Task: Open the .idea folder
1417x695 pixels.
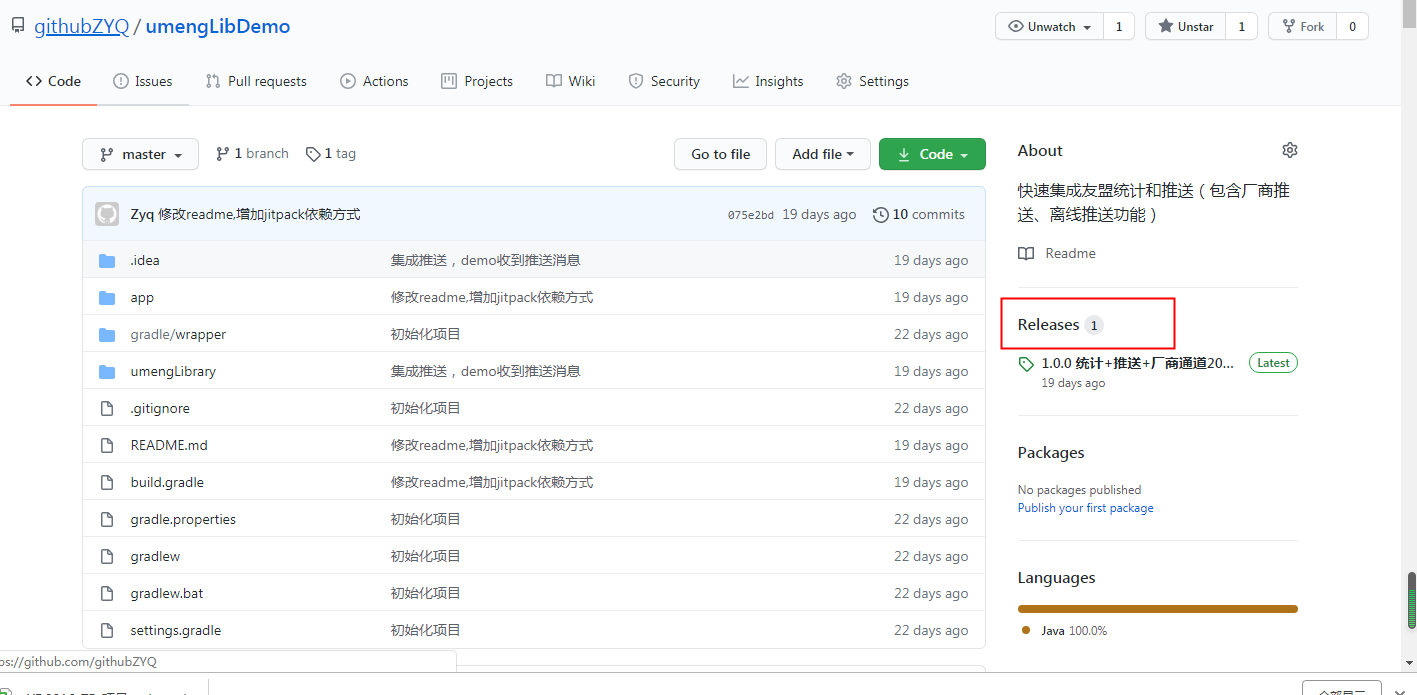Action: pos(145,260)
